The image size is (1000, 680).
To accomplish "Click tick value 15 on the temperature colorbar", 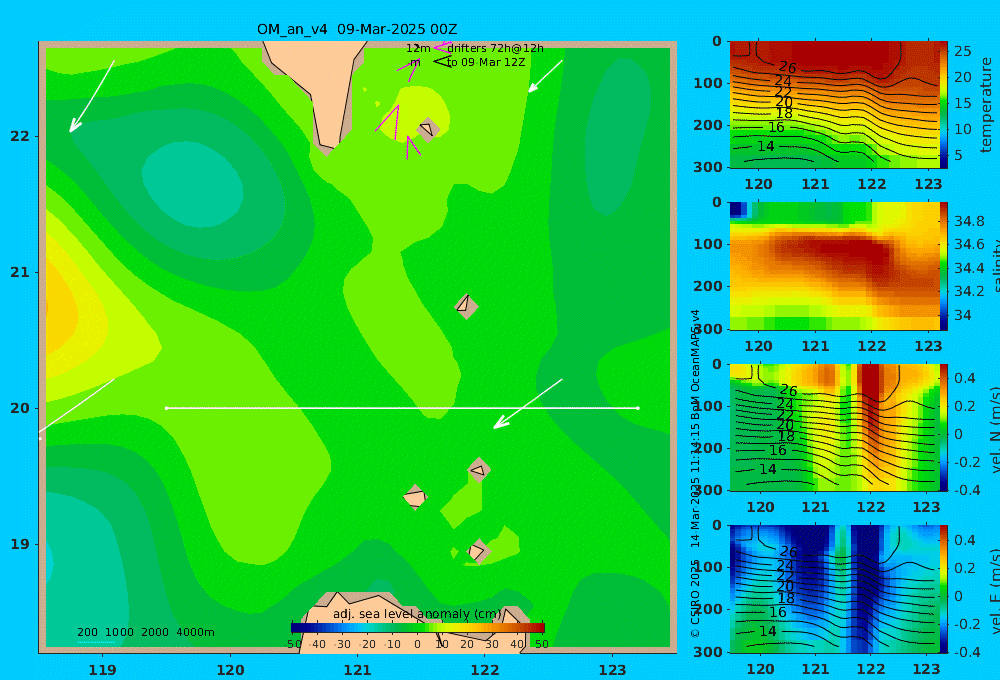I will [962, 103].
